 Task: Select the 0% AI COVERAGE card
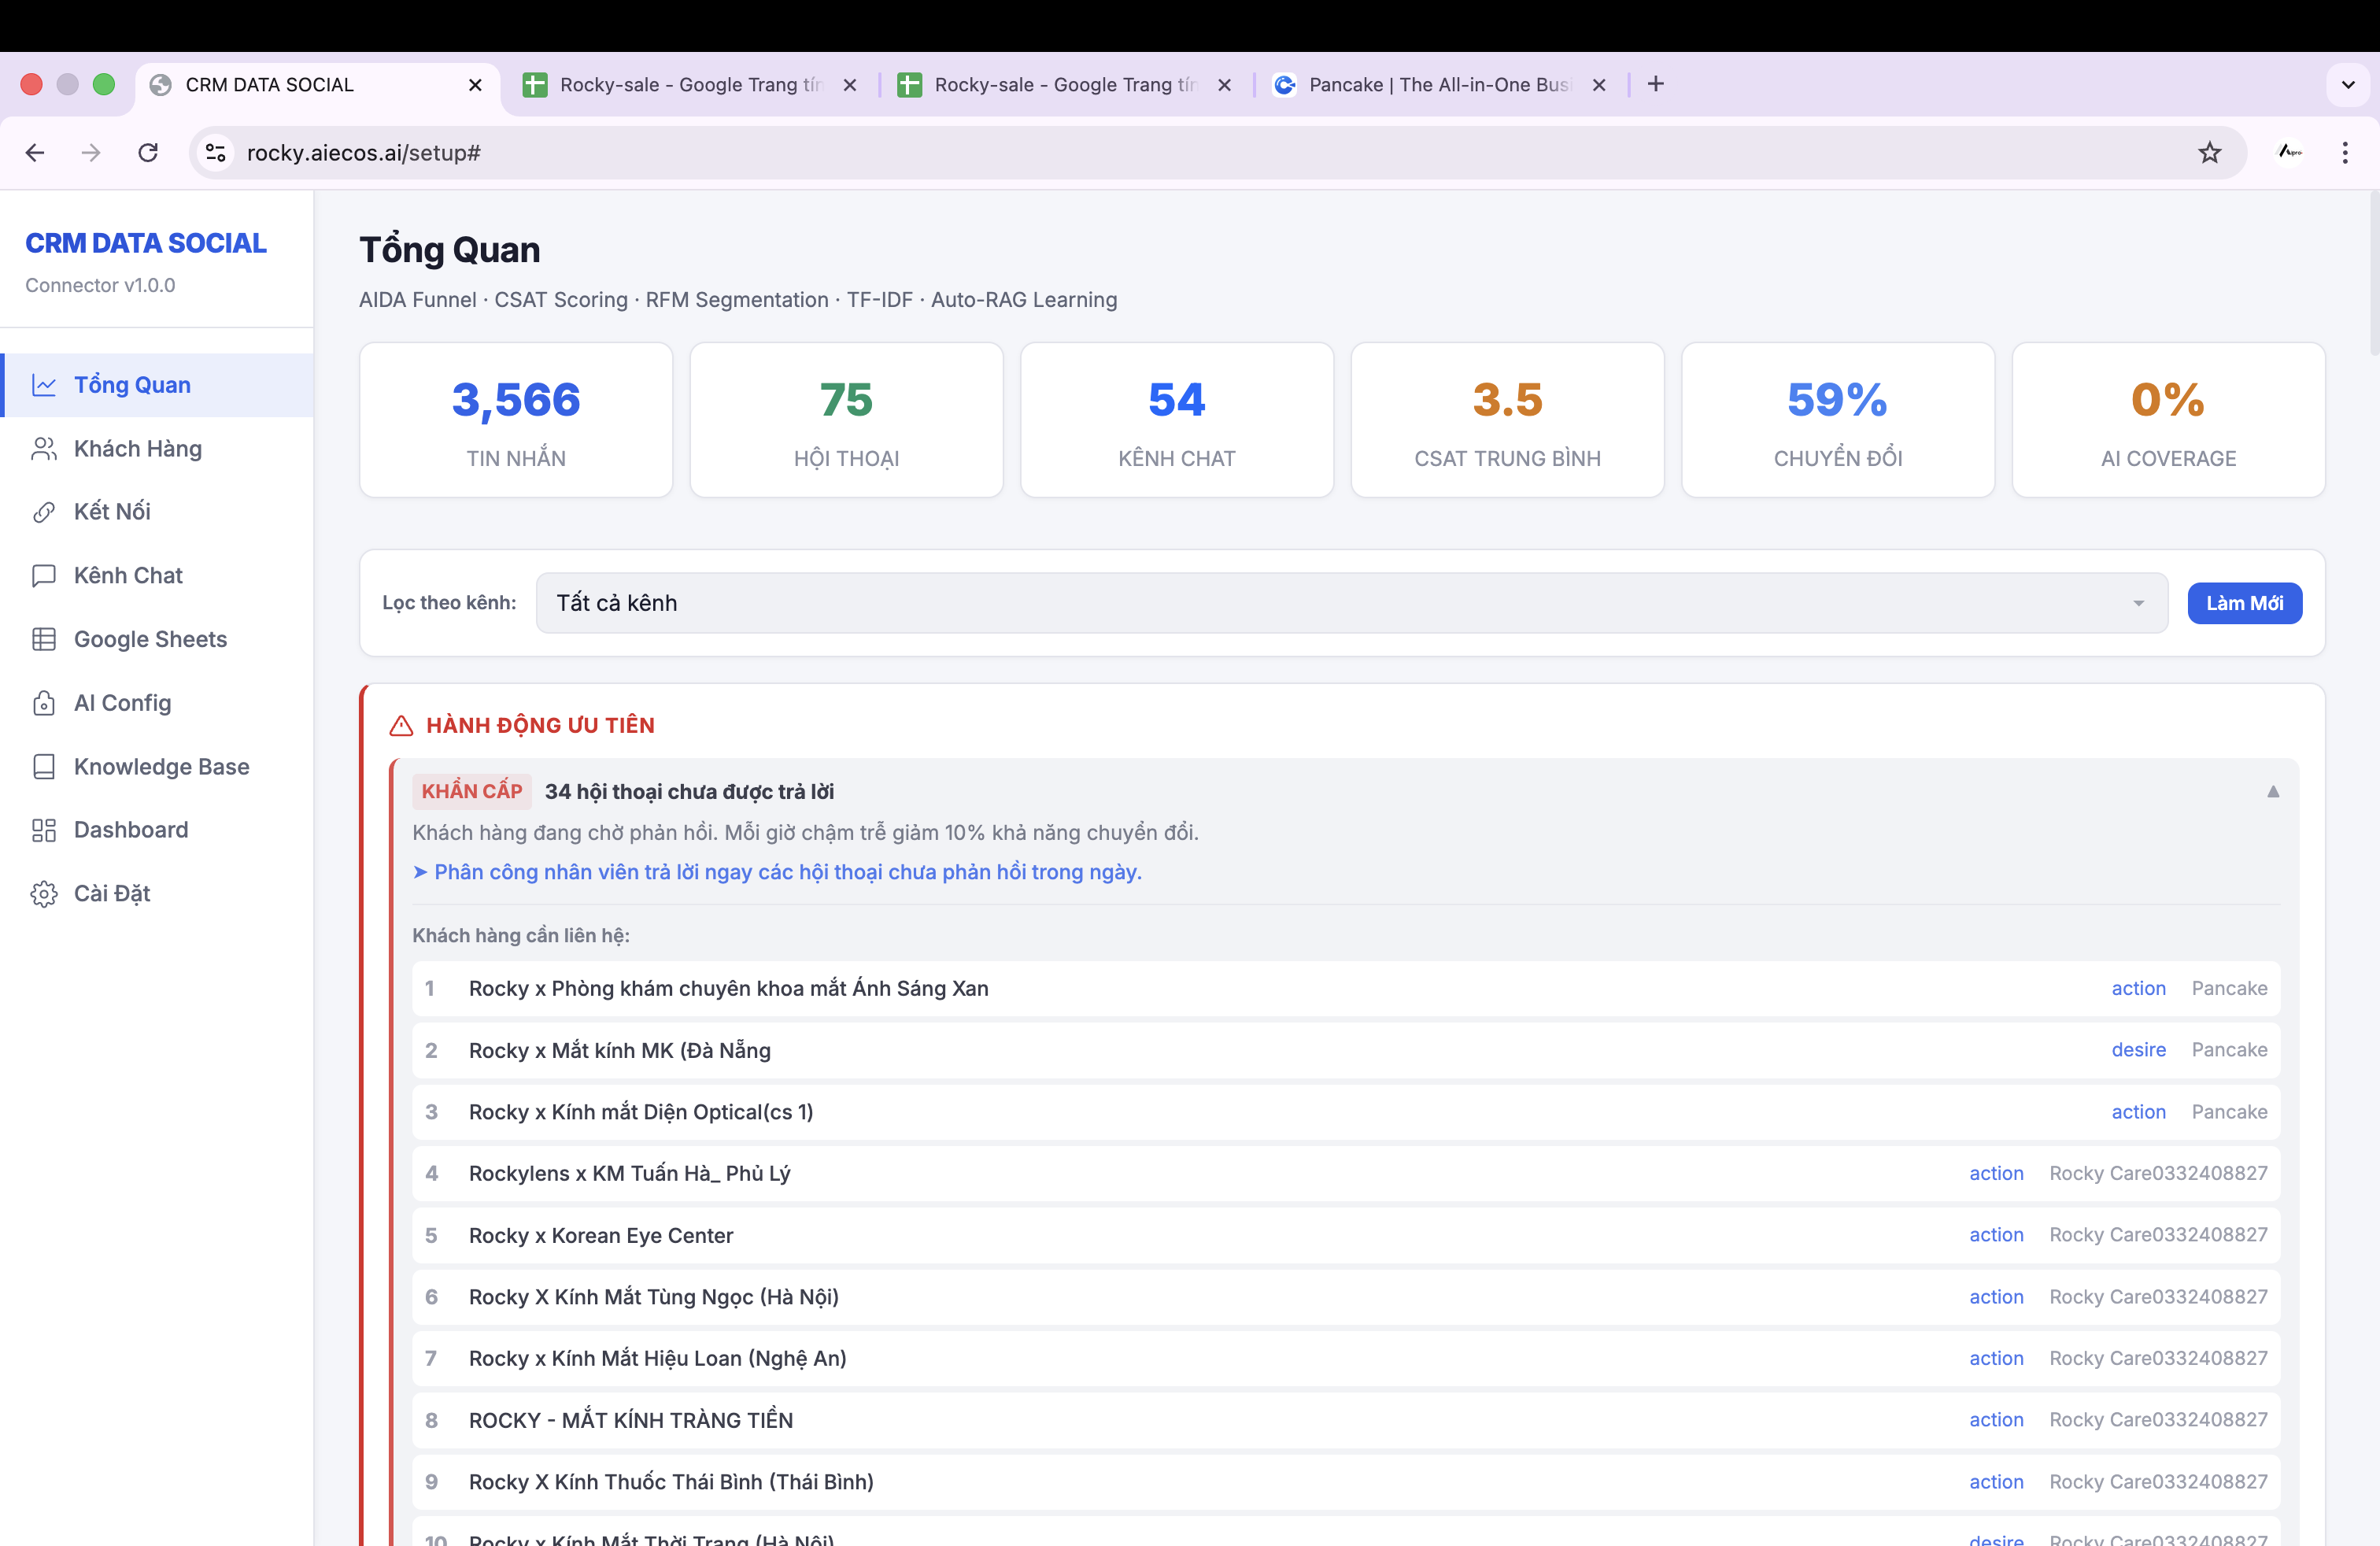tap(2168, 420)
